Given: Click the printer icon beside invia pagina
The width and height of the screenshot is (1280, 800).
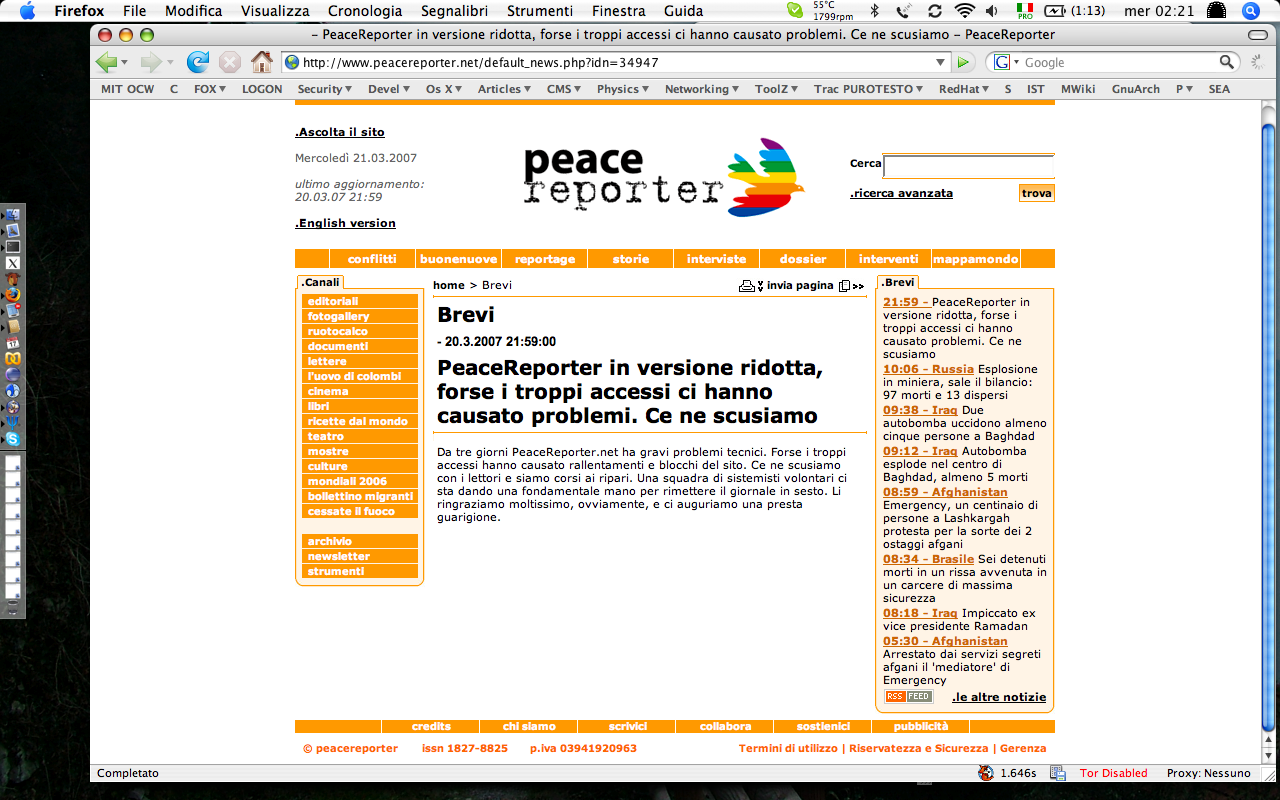Looking at the screenshot, I should pyautogui.click(x=747, y=286).
